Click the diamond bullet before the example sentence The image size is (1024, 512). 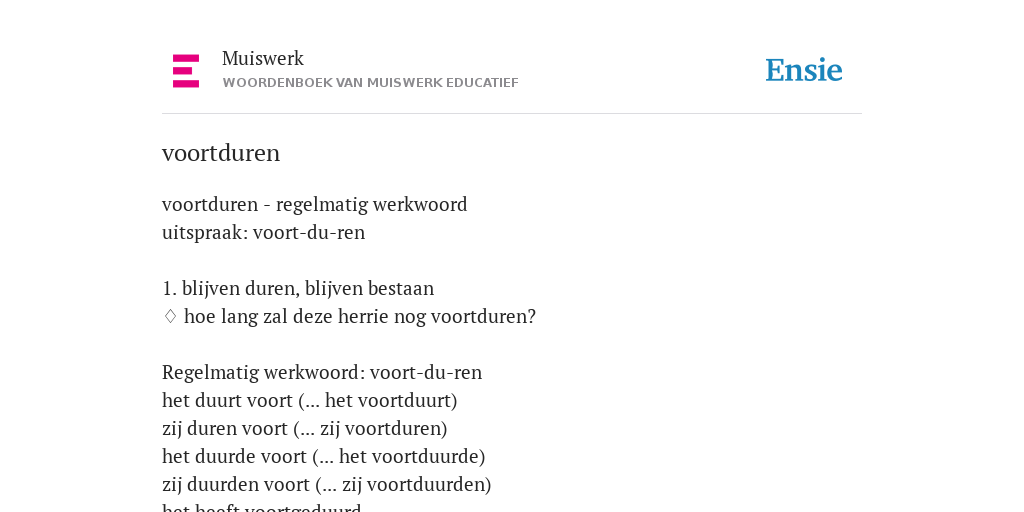click(x=170, y=317)
